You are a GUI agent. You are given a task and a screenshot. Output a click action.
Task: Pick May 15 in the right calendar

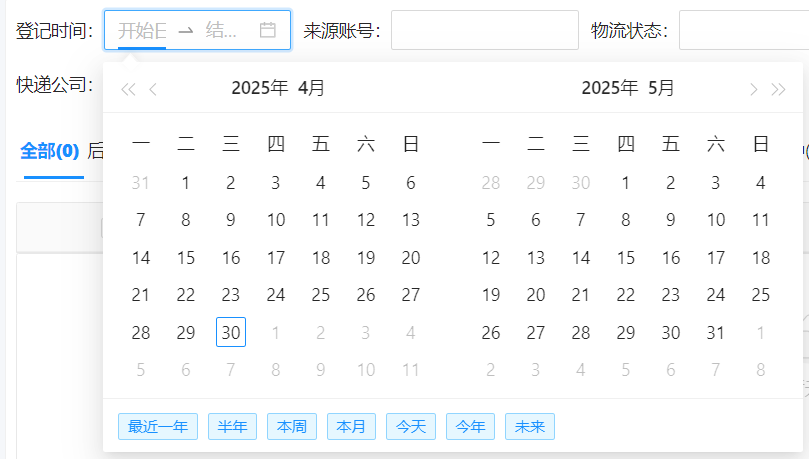click(x=626, y=258)
